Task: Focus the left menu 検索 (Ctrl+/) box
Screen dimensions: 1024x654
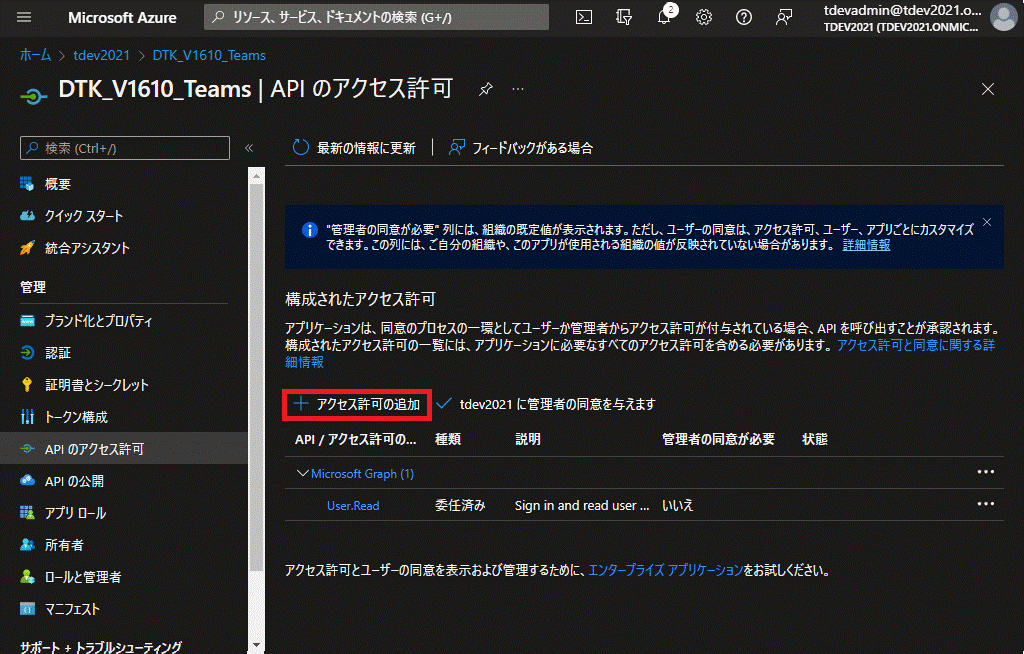Action: 125,148
